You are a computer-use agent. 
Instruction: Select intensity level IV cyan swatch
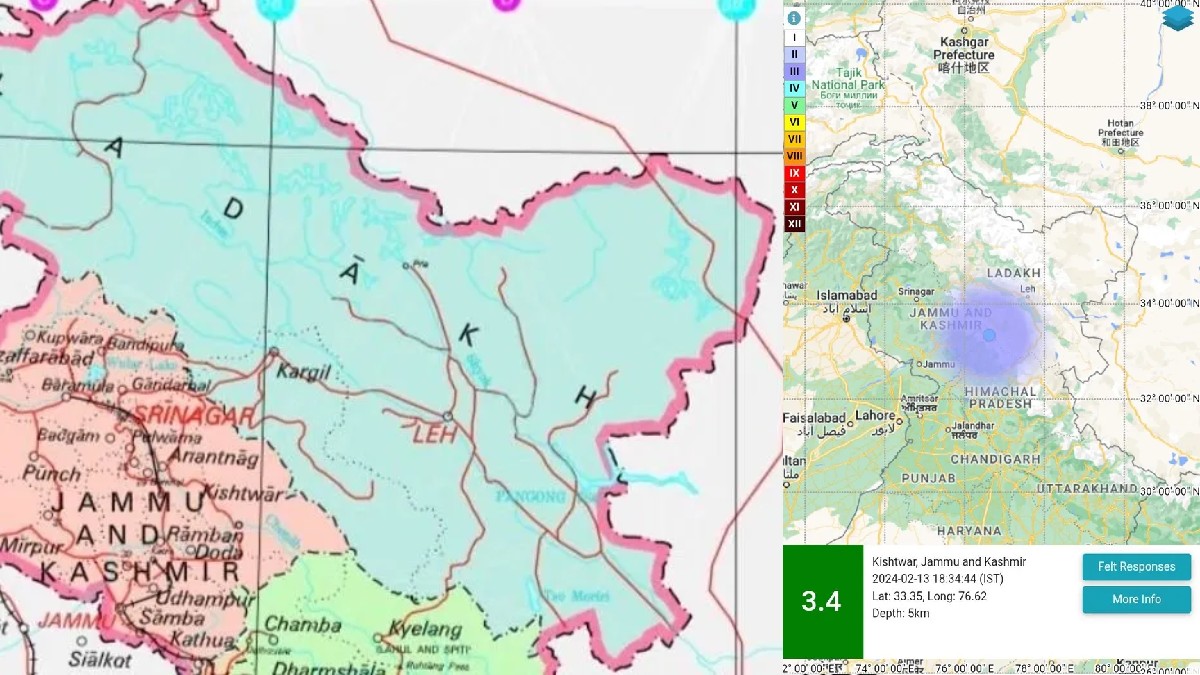coord(794,88)
